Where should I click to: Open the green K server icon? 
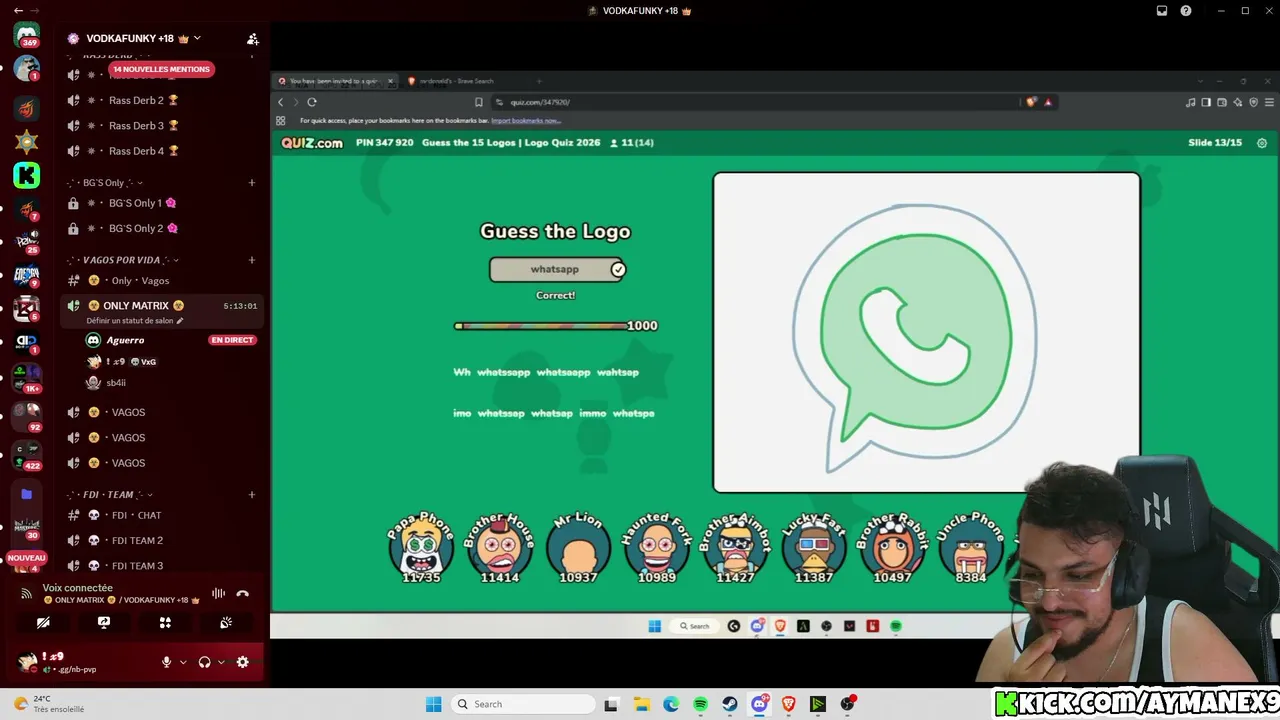[27, 176]
